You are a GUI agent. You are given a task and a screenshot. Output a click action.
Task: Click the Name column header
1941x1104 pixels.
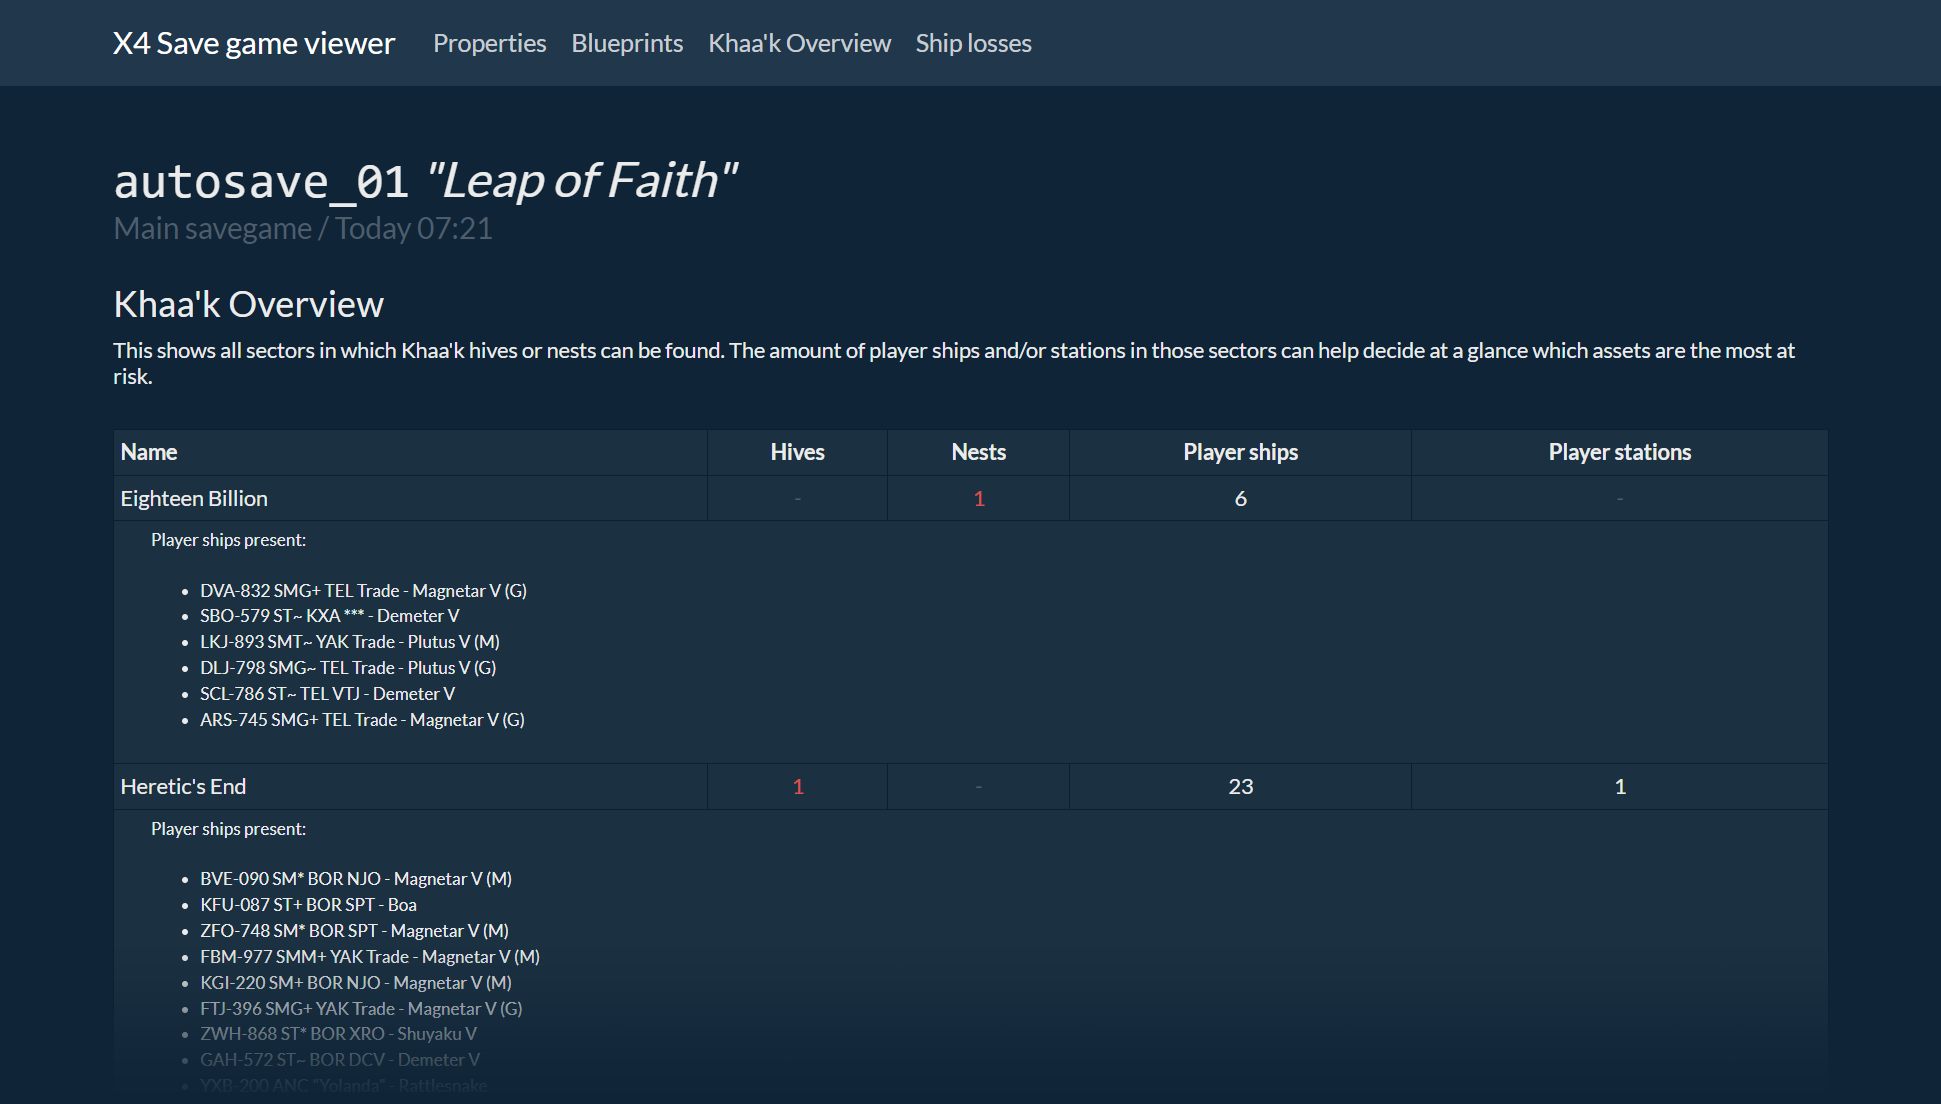[x=149, y=452]
